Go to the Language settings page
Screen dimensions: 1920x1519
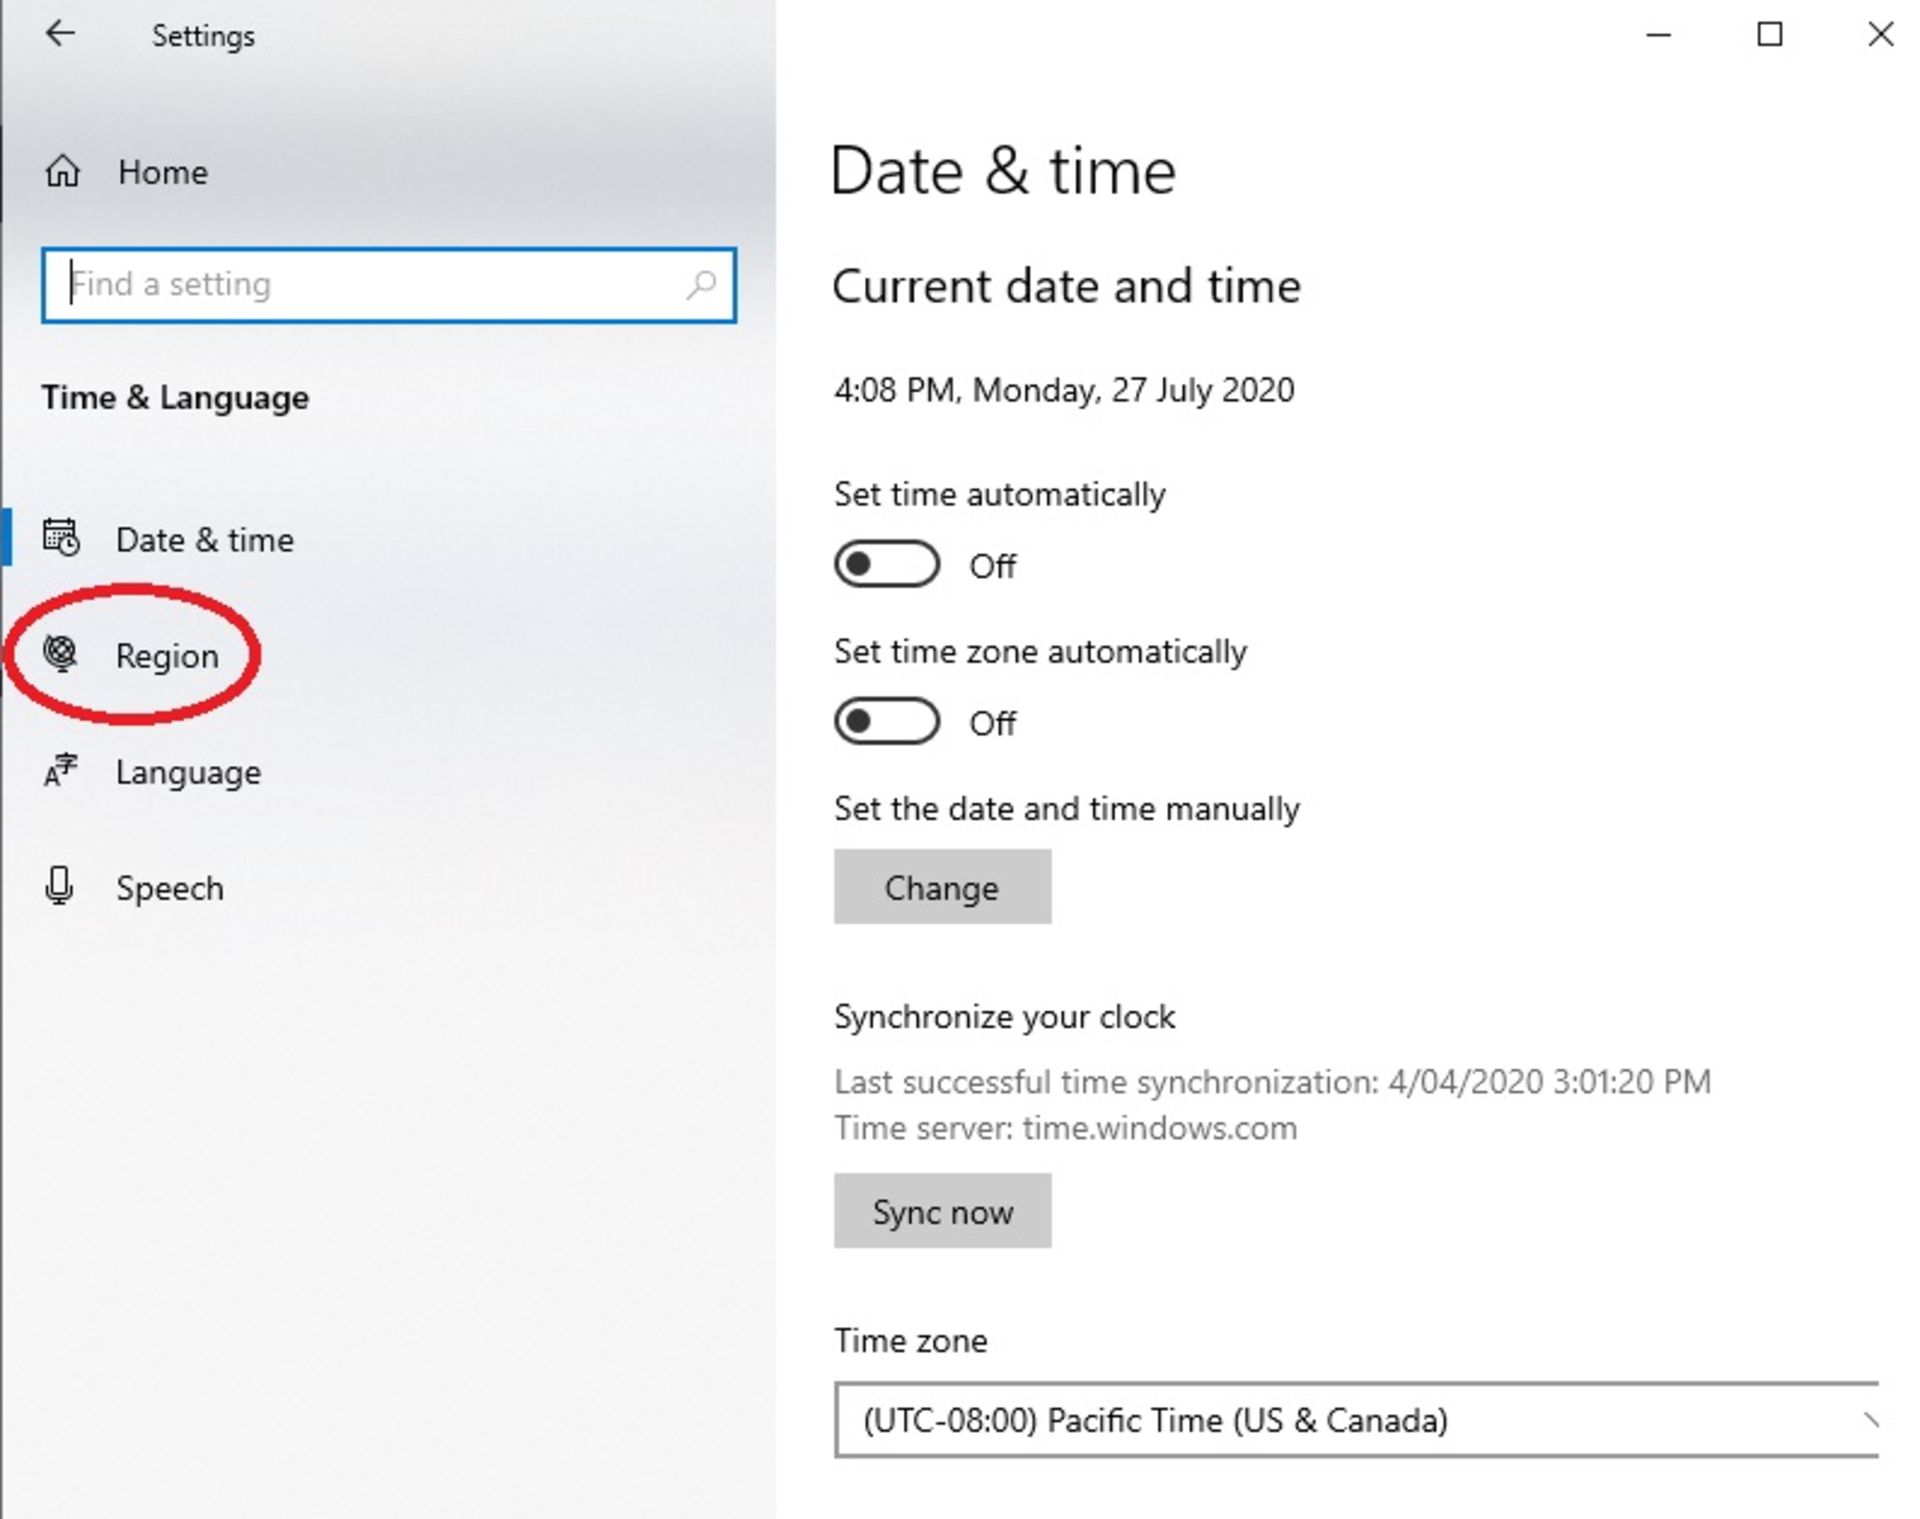tap(188, 772)
